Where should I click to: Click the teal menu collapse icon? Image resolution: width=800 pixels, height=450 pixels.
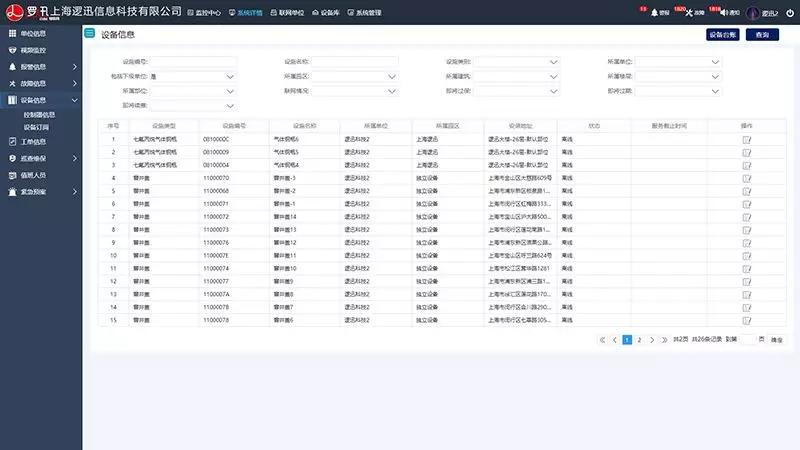tap(90, 34)
